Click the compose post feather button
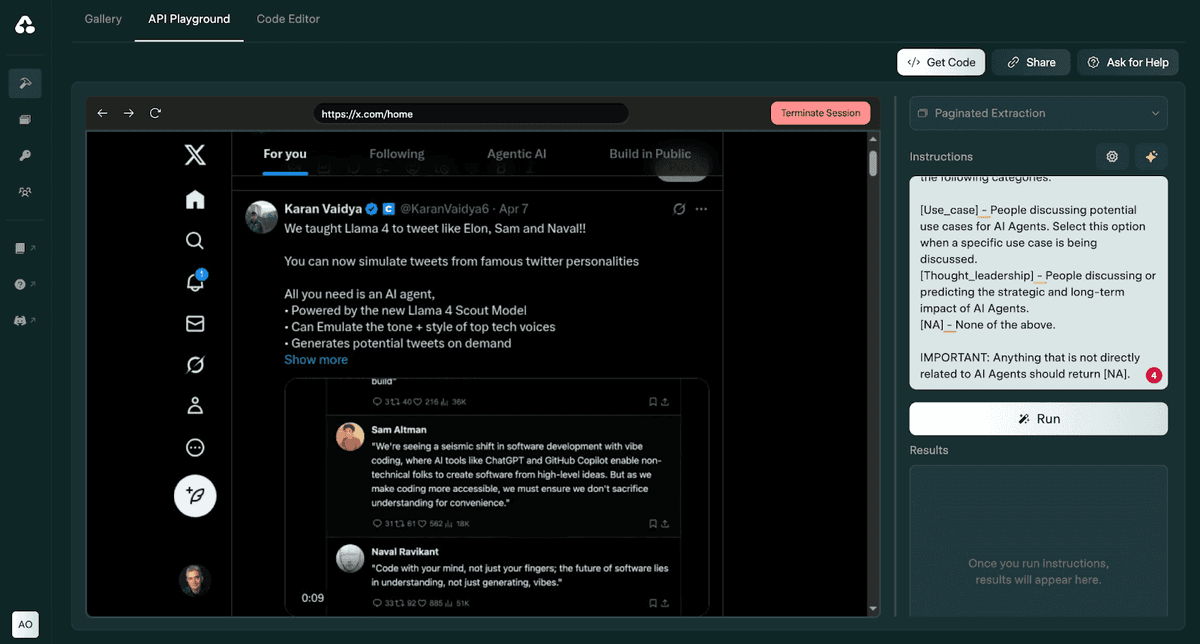1200x644 pixels. (195, 495)
